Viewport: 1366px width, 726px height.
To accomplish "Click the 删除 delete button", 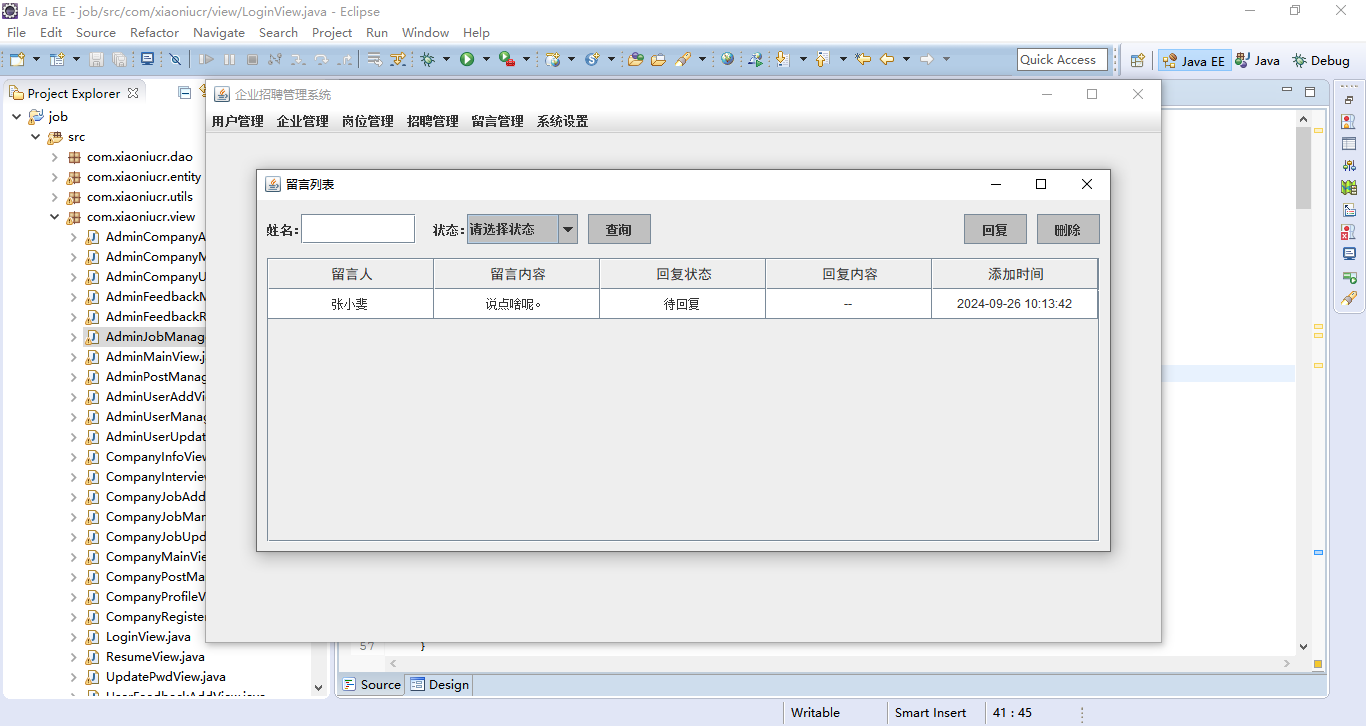I will tap(1068, 229).
